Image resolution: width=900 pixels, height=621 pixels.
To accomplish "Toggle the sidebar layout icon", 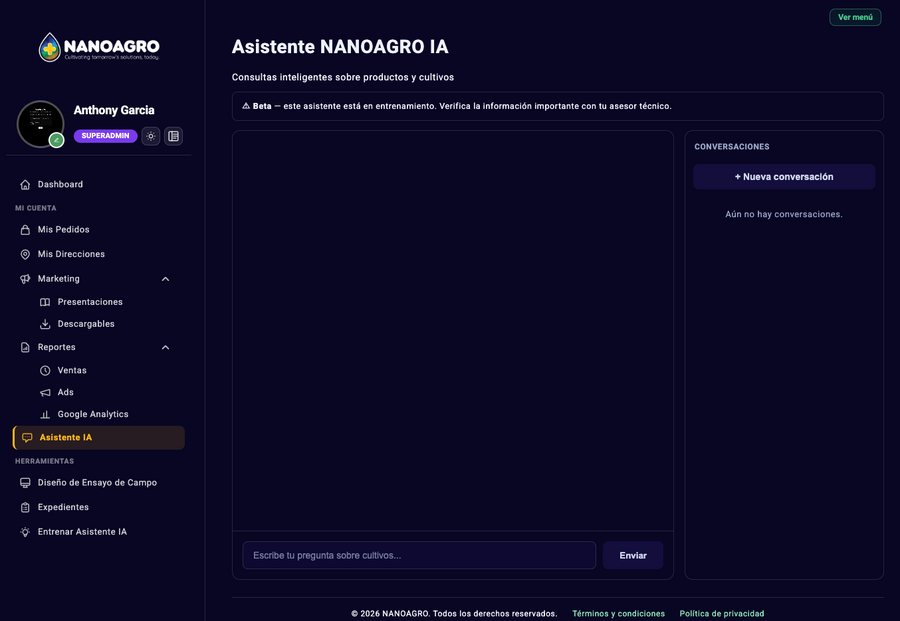I will [173, 136].
